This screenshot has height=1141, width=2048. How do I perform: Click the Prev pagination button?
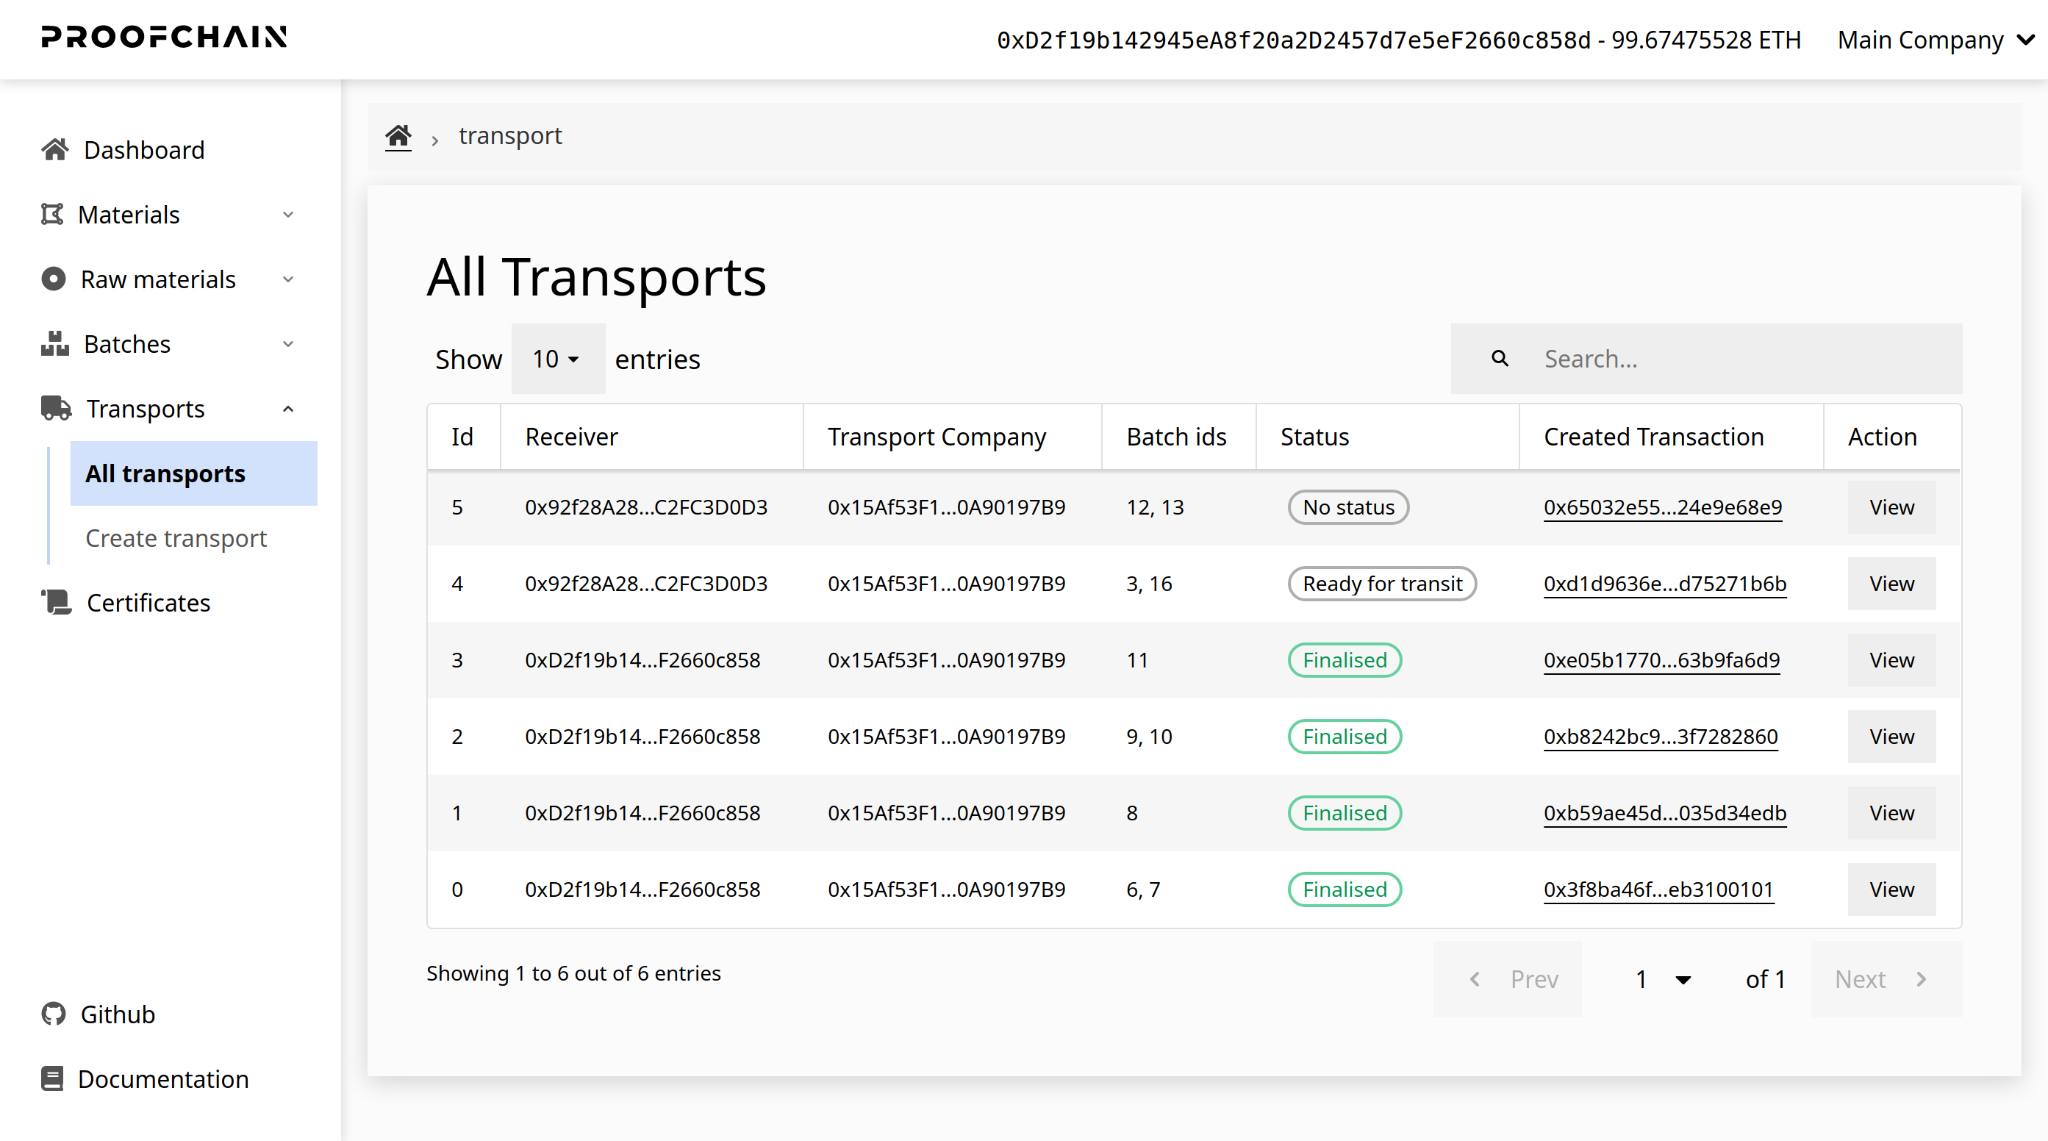coord(1508,979)
